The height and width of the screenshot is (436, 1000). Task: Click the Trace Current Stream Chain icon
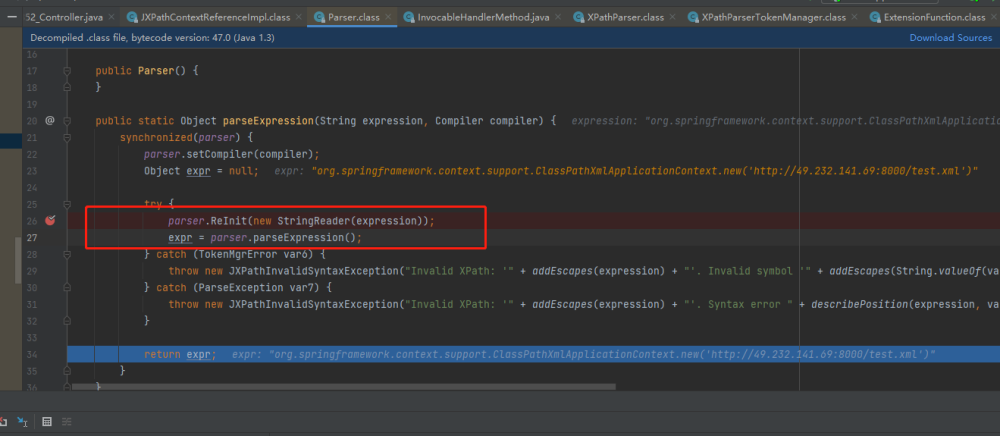66,421
